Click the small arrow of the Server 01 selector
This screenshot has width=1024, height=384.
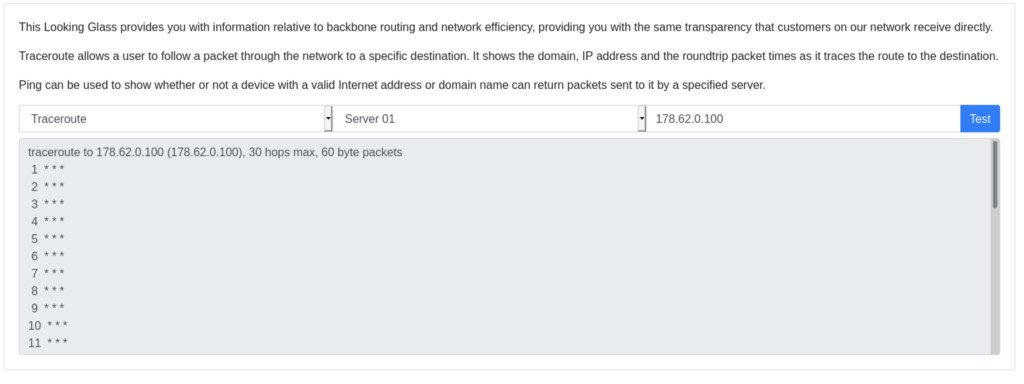pos(641,119)
